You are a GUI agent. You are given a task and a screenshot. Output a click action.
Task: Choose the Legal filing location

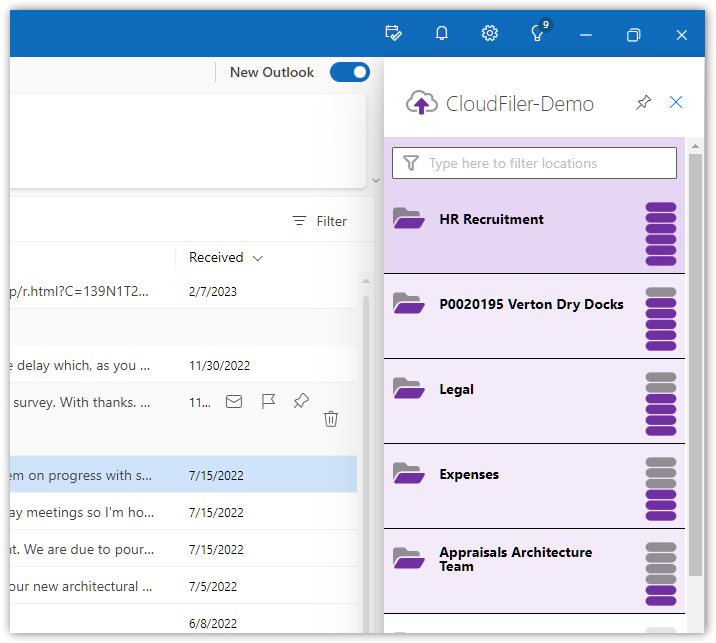coord(457,390)
